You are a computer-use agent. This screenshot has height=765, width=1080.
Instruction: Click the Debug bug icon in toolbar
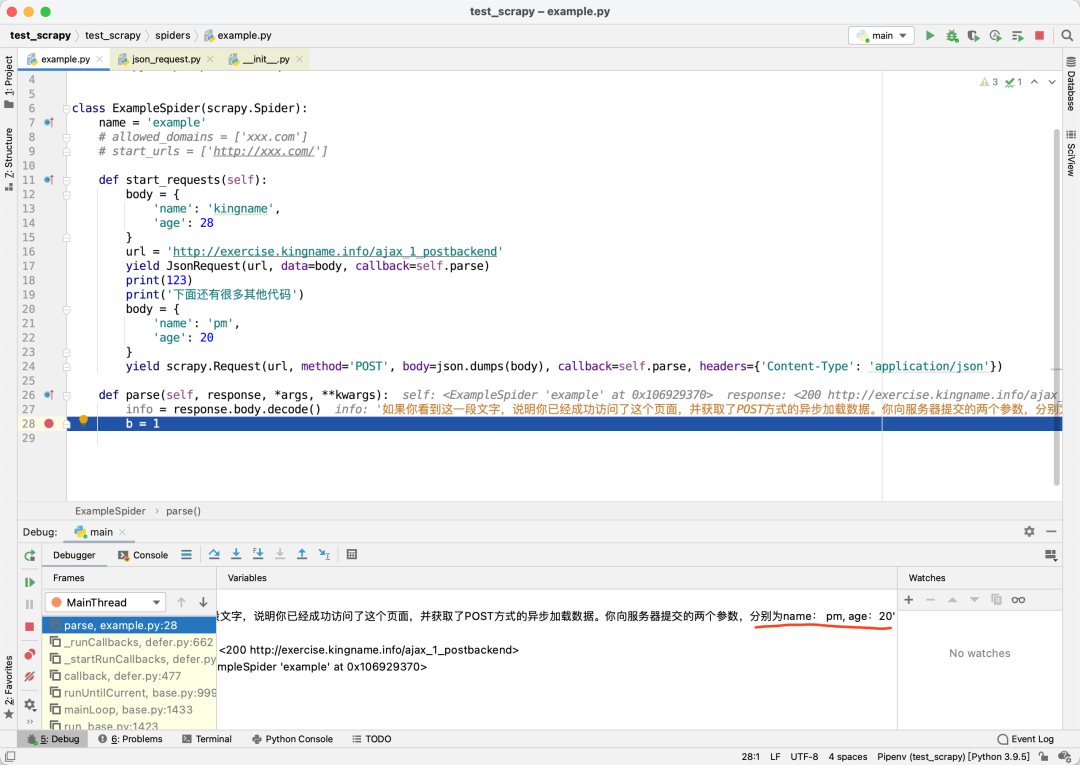(x=952, y=35)
